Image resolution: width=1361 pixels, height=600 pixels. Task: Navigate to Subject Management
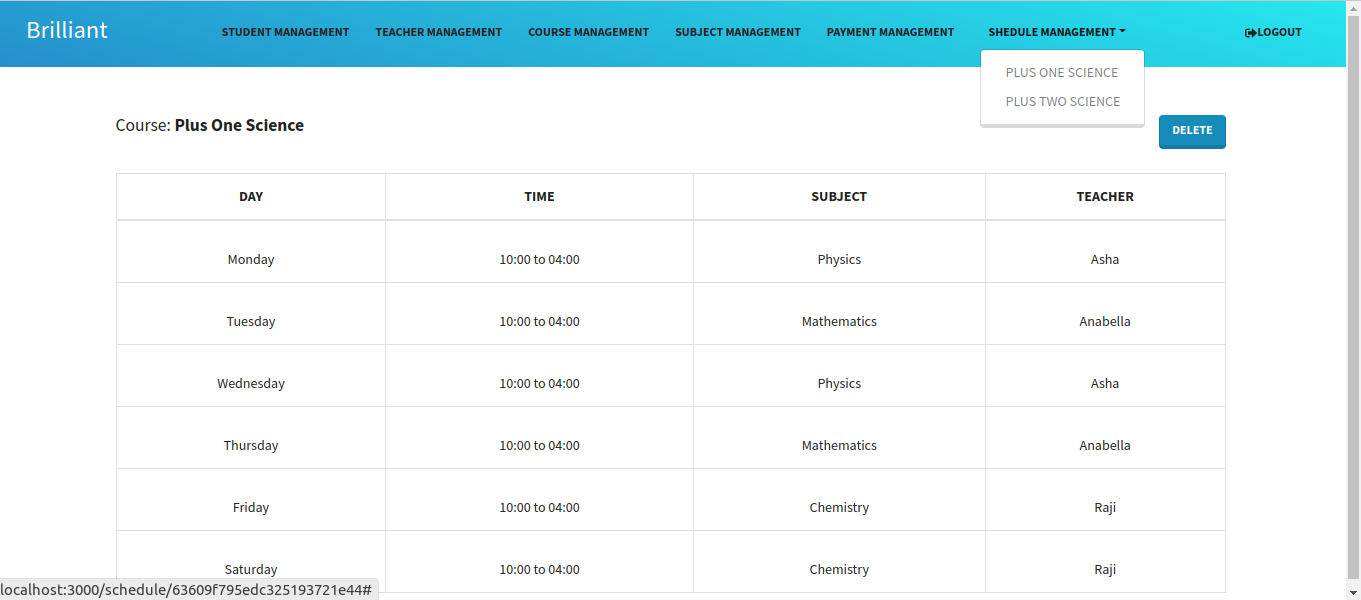(x=738, y=32)
